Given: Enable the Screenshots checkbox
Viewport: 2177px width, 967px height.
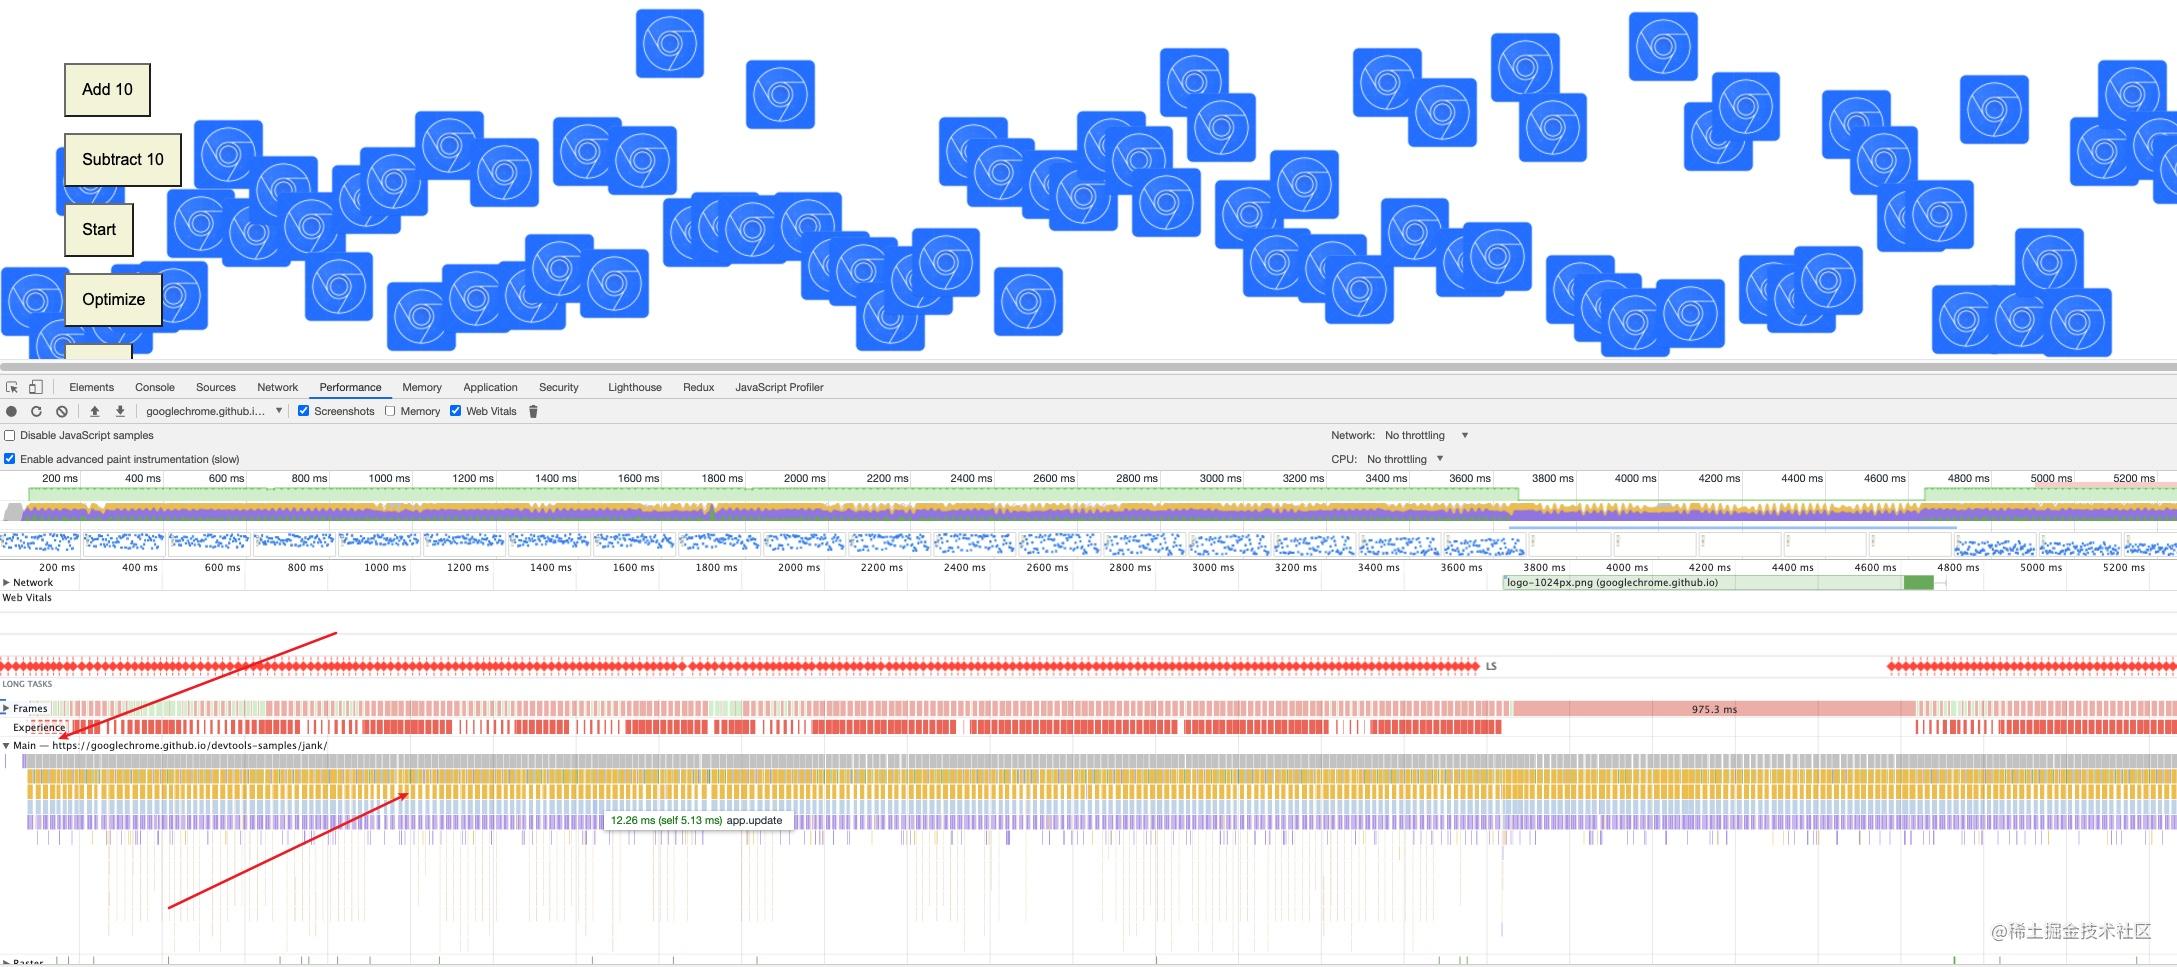Looking at the screenshot, I should point(303,411).
